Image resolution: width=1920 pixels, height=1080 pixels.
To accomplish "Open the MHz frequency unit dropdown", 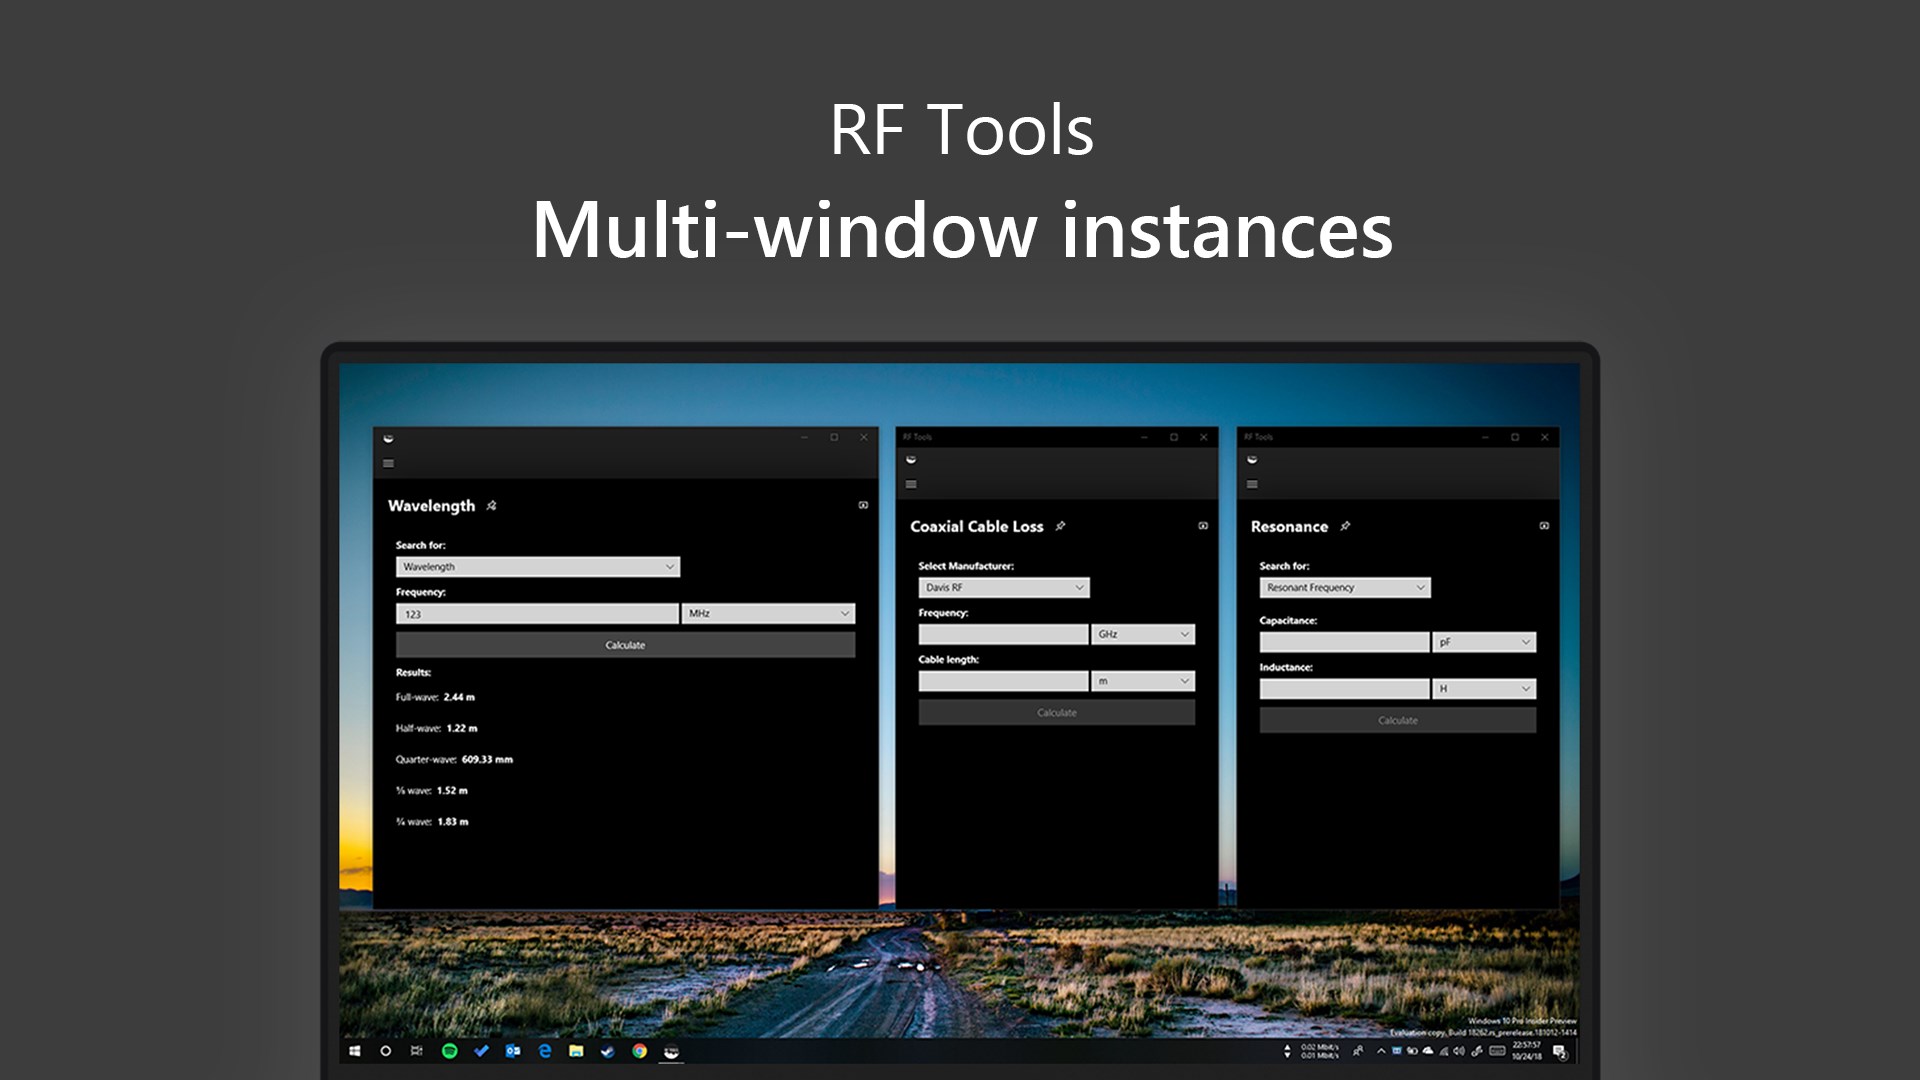I will pos(768,613).
